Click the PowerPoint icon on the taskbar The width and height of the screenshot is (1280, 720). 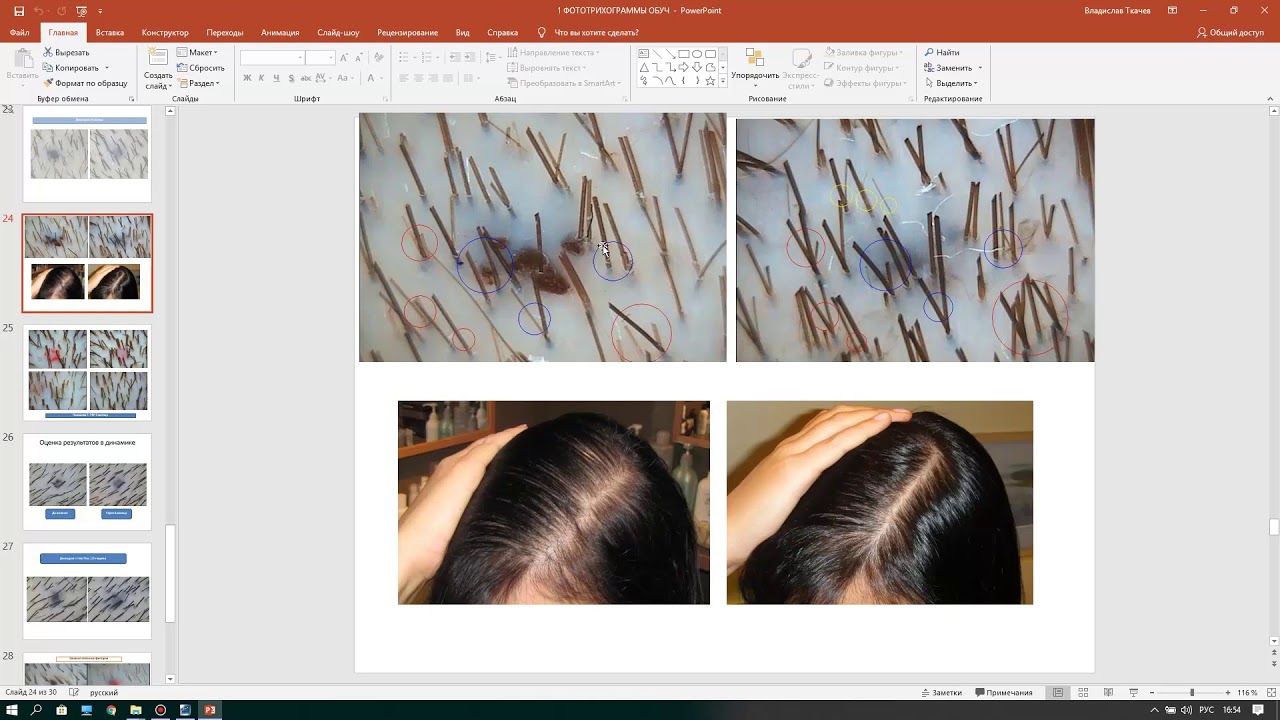click(x=210, y=710)
